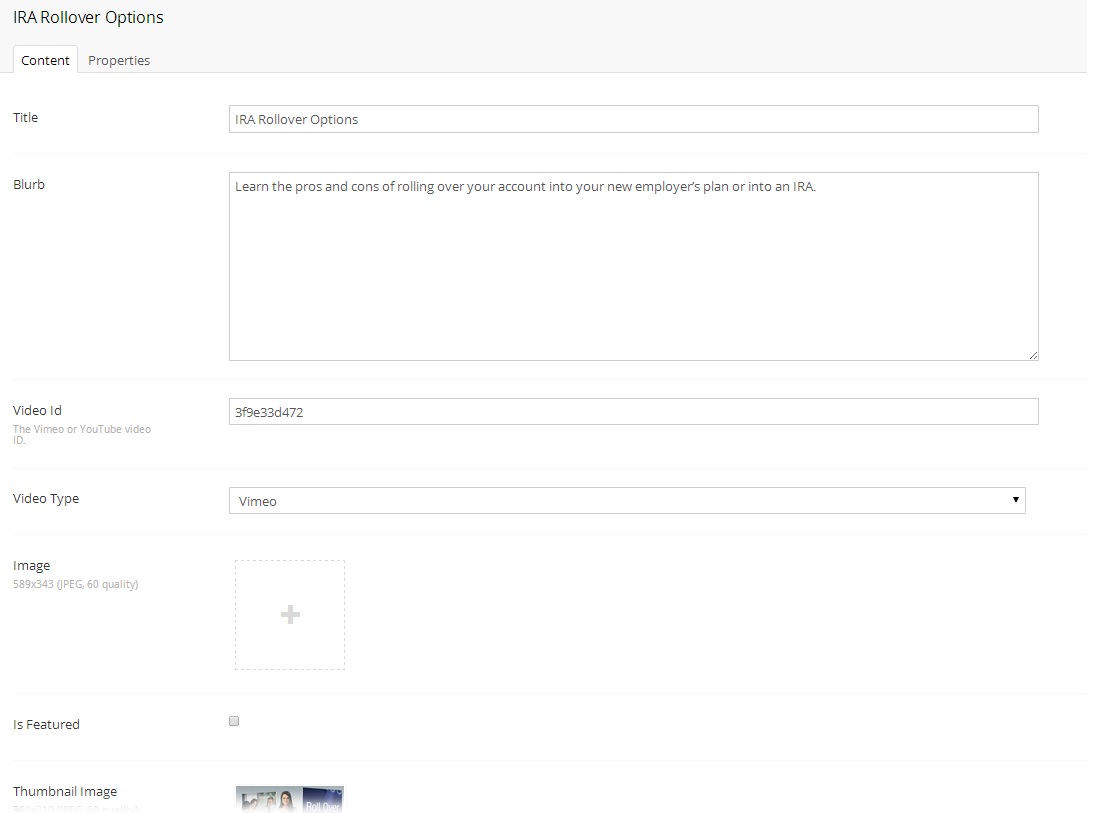Switch to the Properties tab
Viewport: 1100px width, 813px height.
119,60
